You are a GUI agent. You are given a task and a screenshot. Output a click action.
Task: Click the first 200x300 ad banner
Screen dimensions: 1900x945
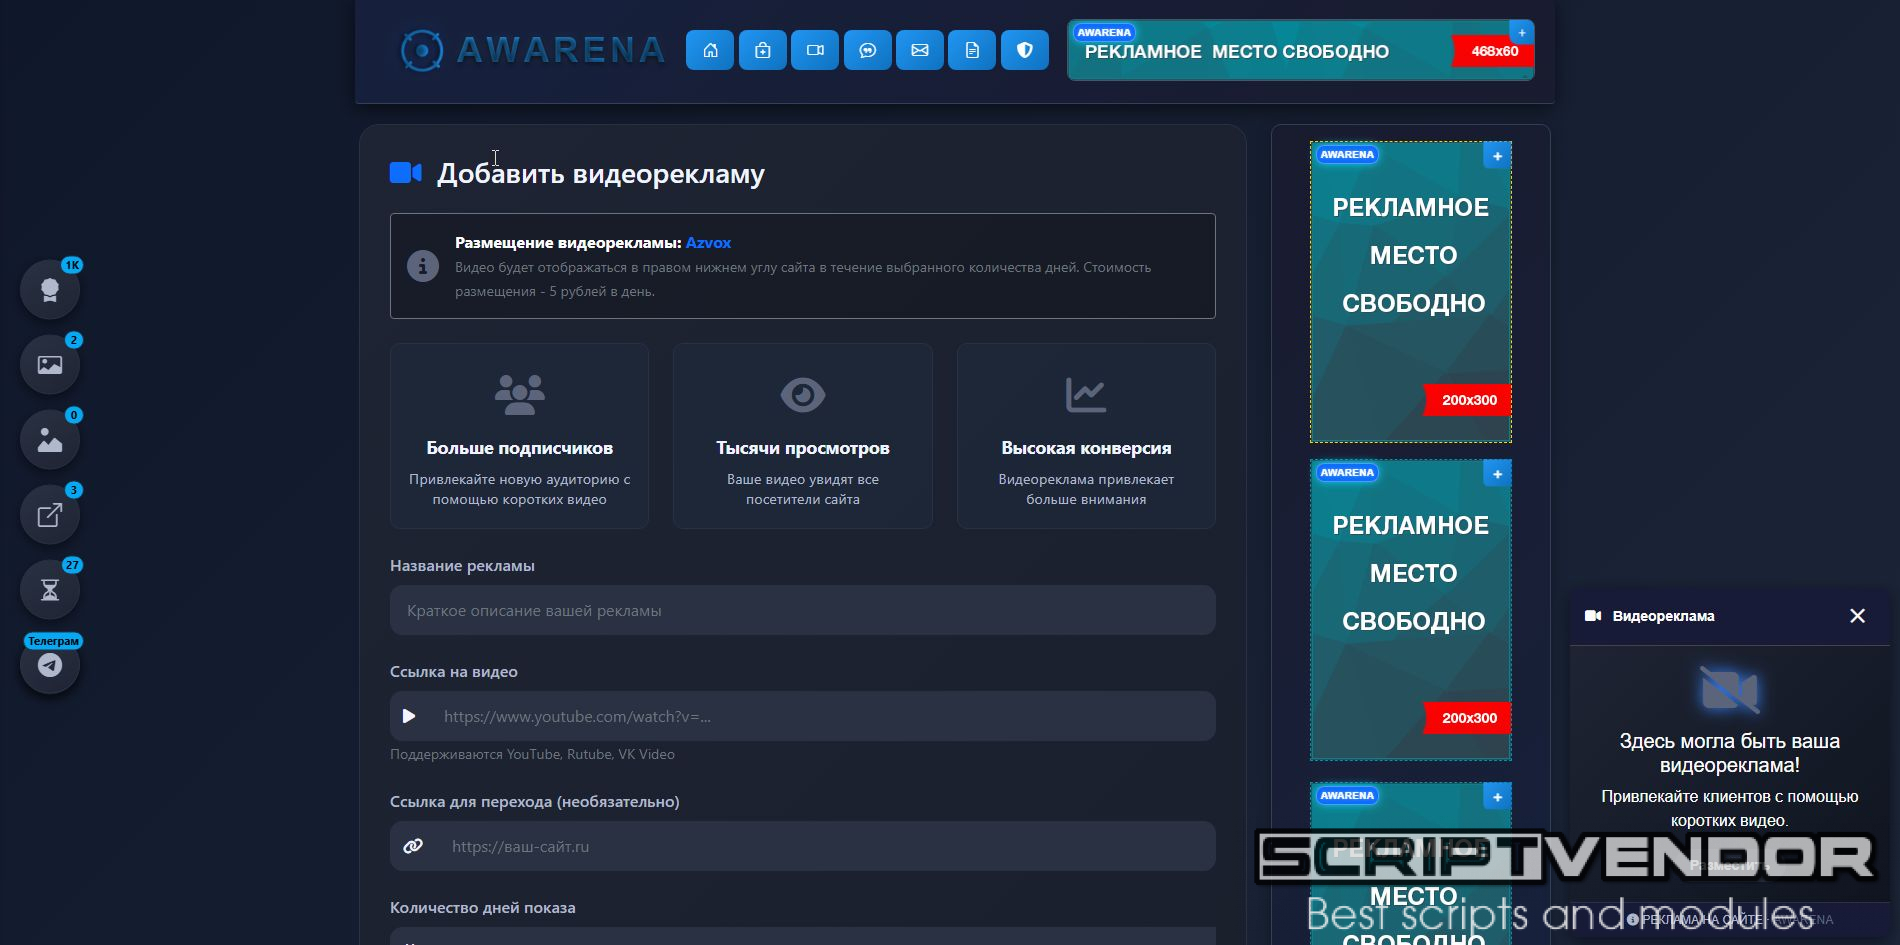(1410, 292)
